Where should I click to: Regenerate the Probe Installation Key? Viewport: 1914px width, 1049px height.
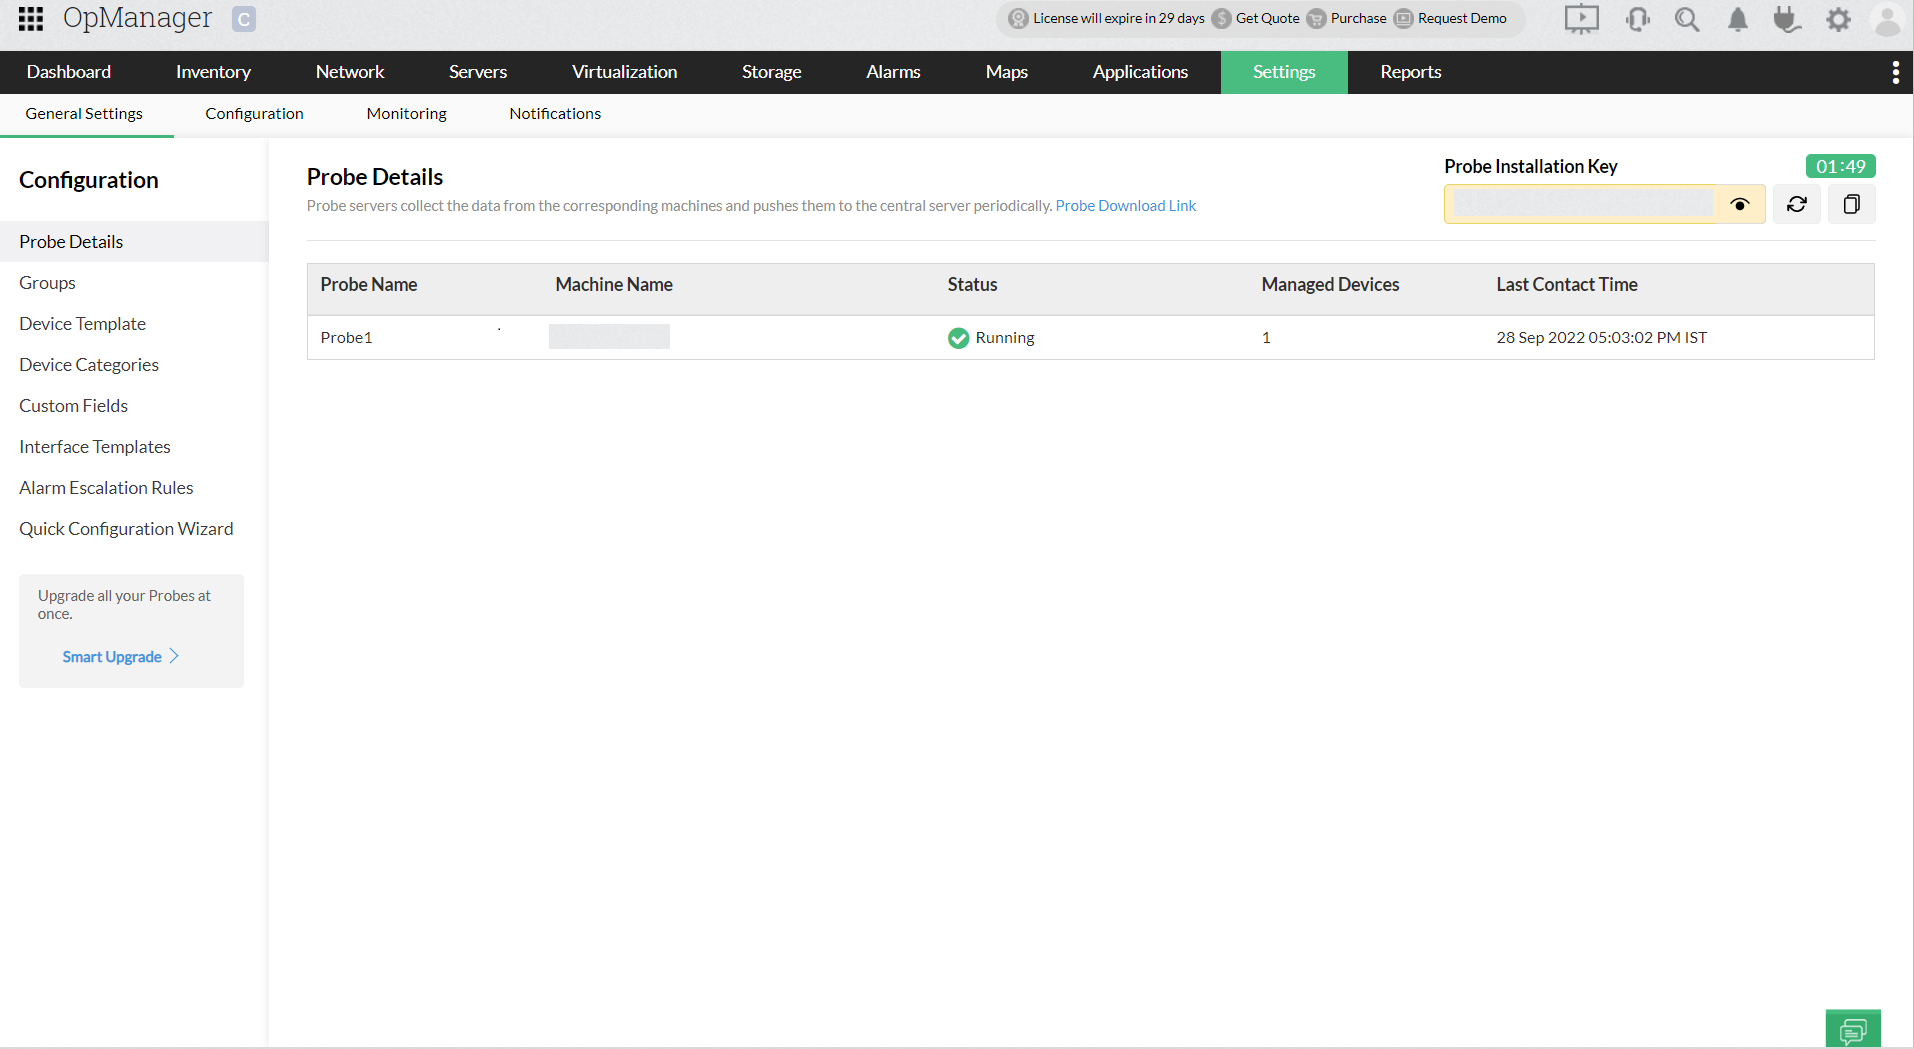click(x=1796, y=203)
